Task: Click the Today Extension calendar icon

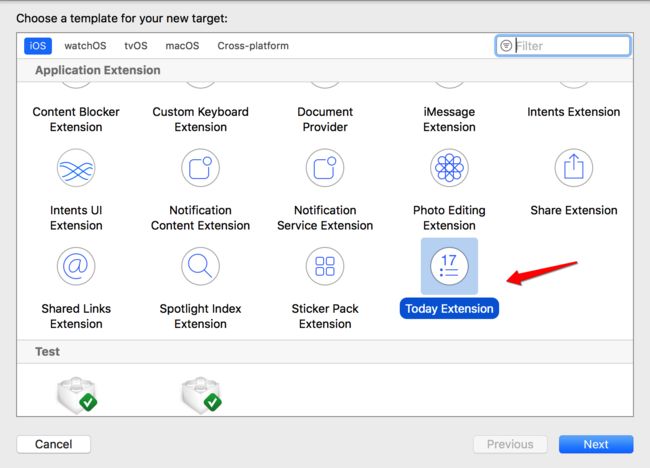Action: (x=449, y=266)
